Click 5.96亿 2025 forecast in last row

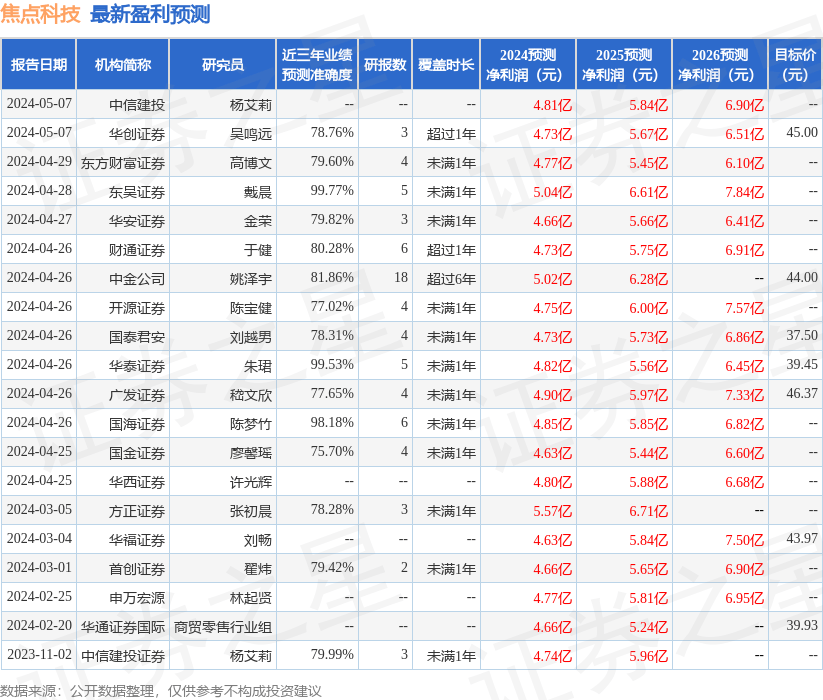[648, 656]
